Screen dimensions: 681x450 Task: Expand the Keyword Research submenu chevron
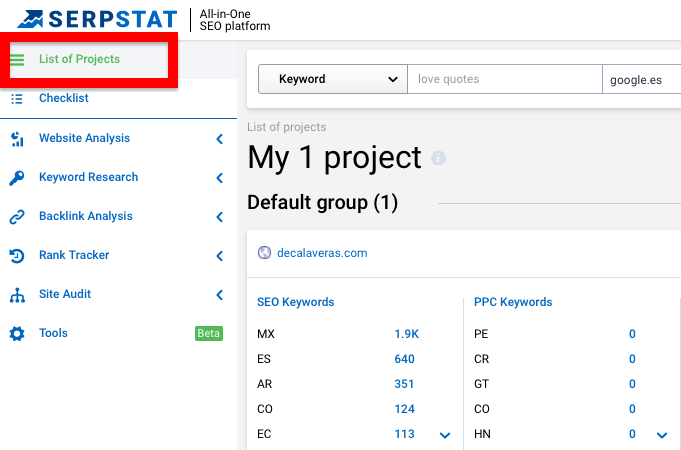click(219, 178)
